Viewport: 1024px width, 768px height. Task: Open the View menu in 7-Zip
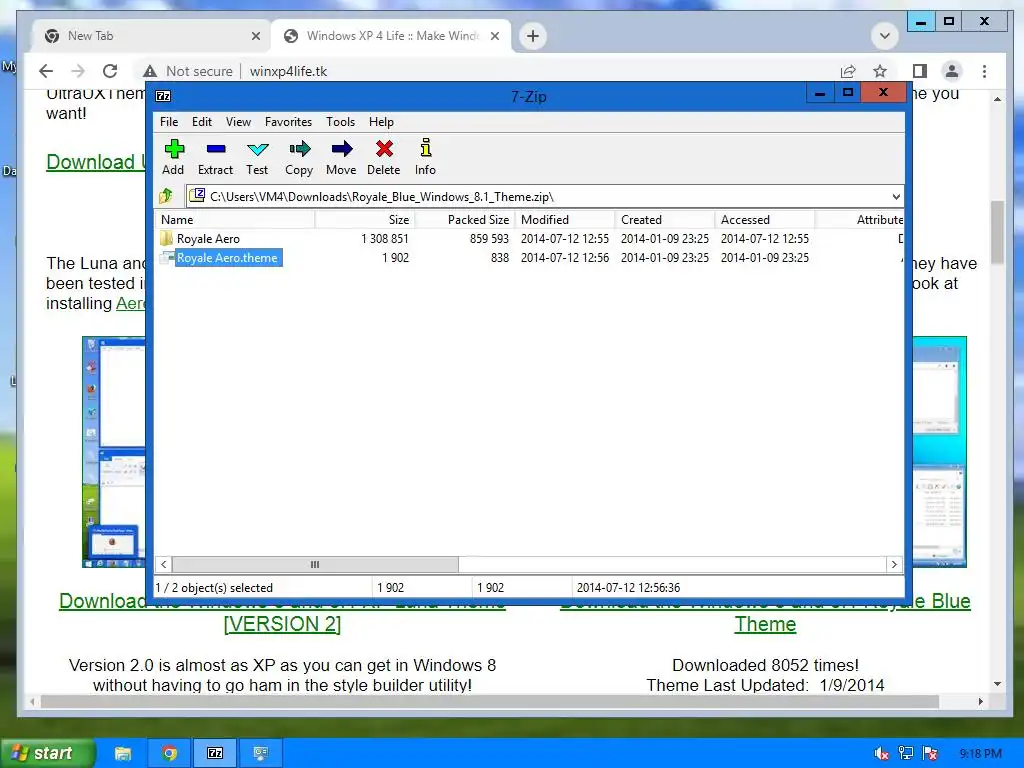click(x=238, y=121)
